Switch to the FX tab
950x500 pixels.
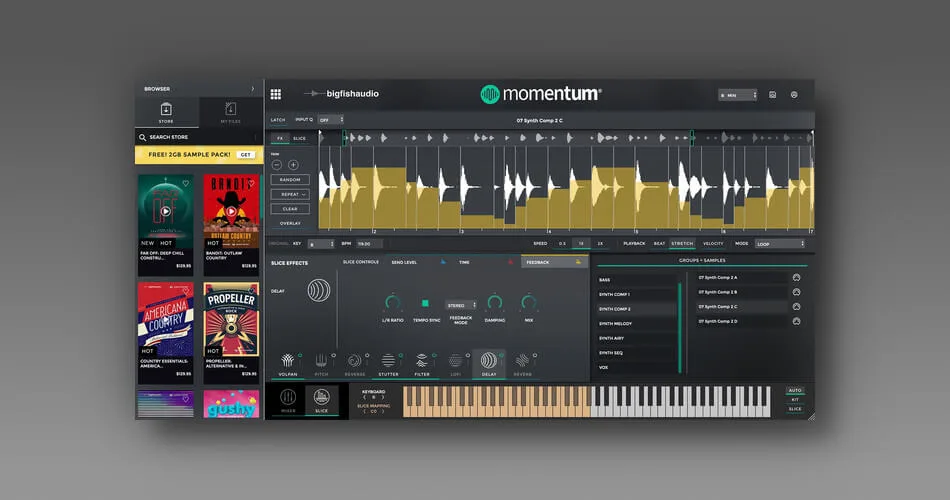(x=280, y=139)
